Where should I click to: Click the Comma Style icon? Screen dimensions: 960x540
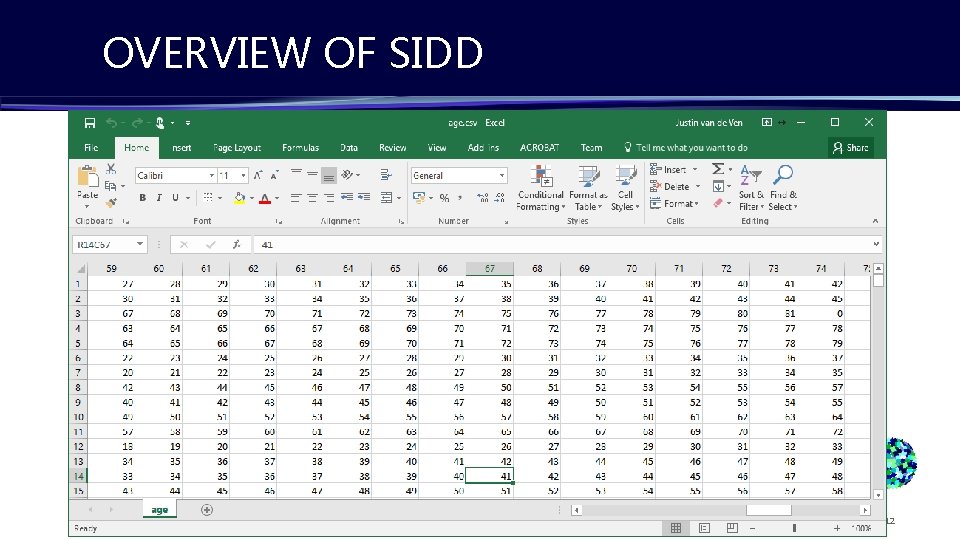tap(460, 197)
